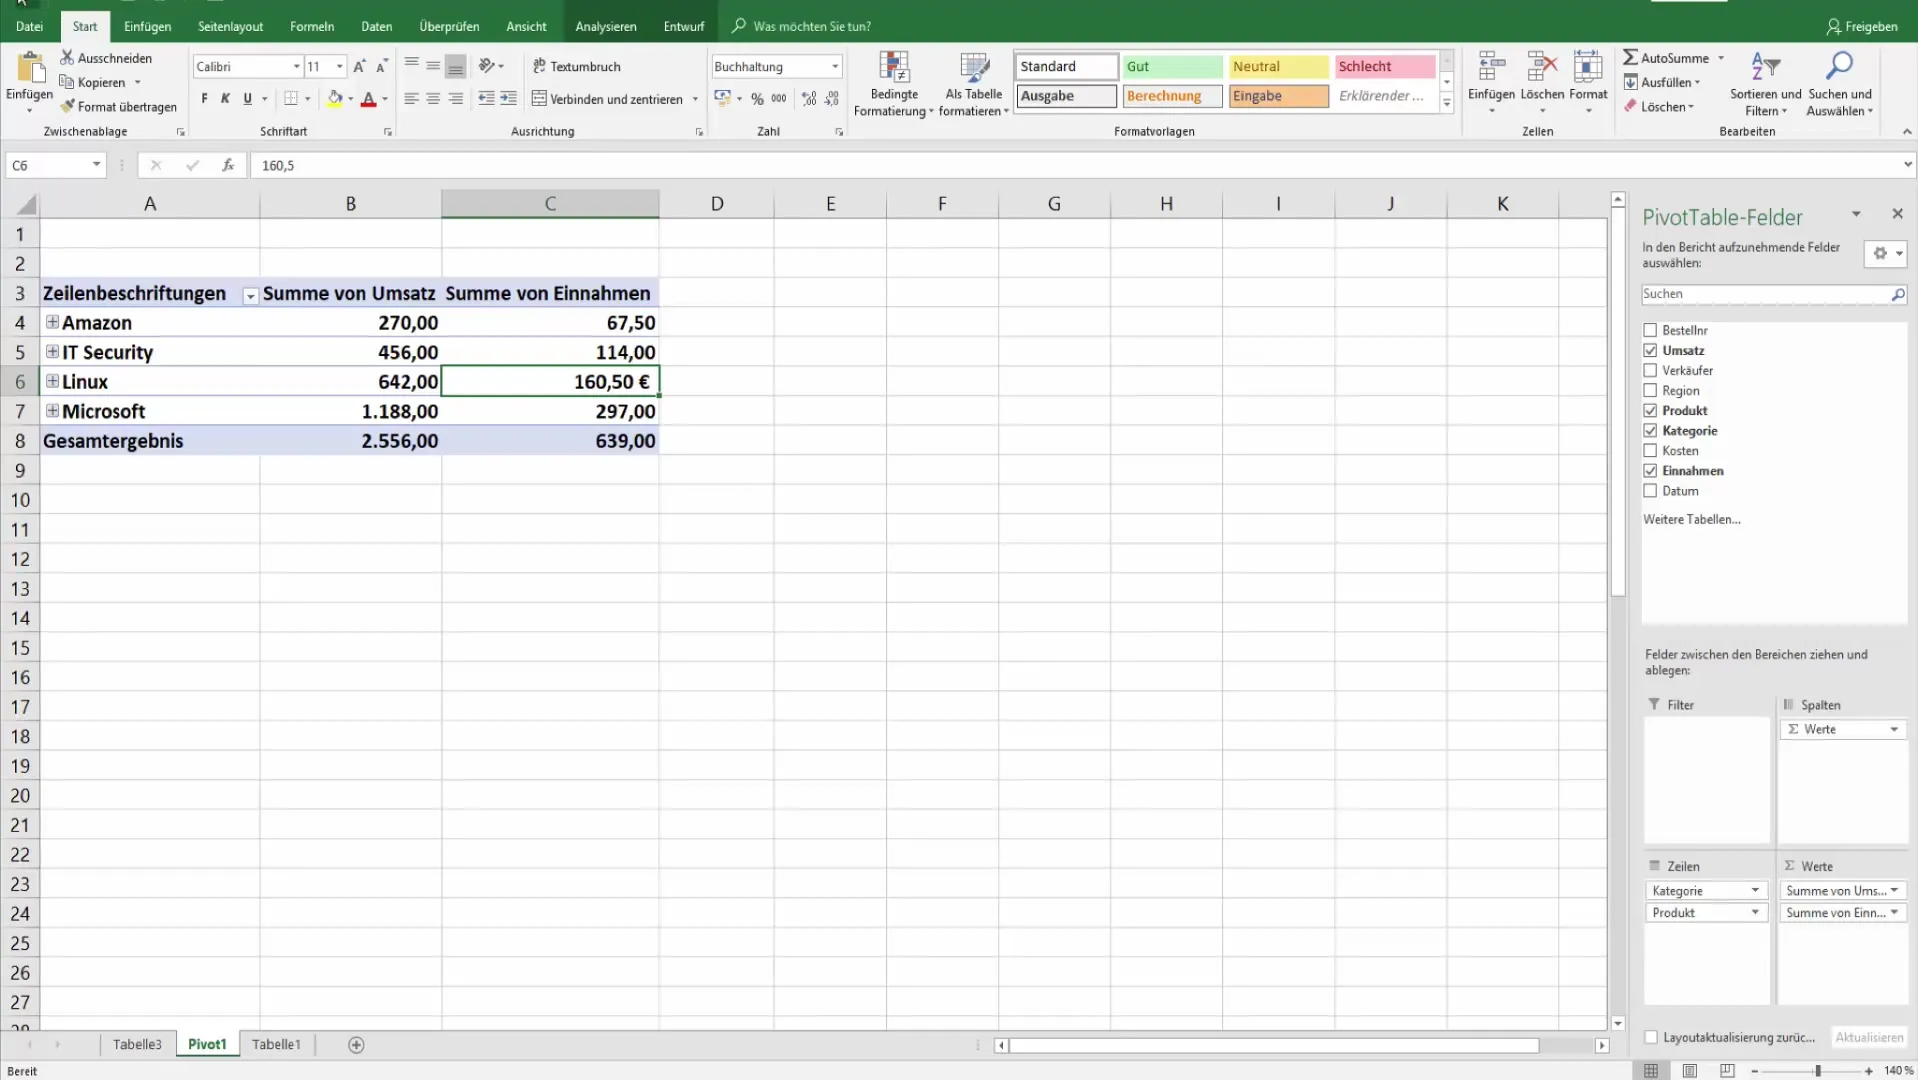
Task: Expand the IT Security row group
Action: 52,351
